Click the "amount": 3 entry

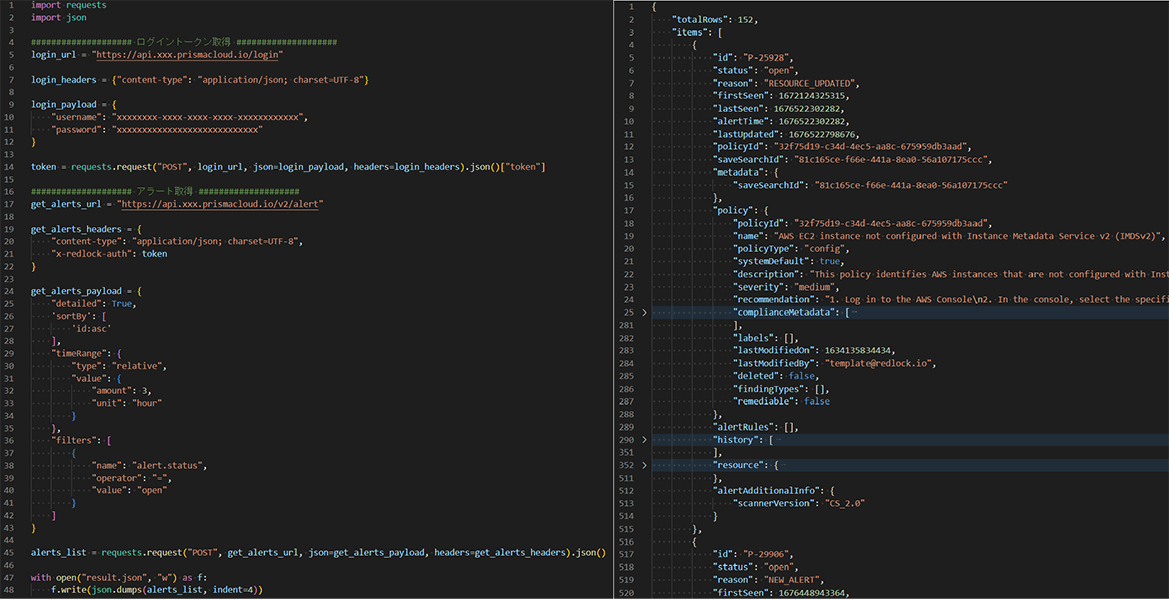tap(122, 390)
